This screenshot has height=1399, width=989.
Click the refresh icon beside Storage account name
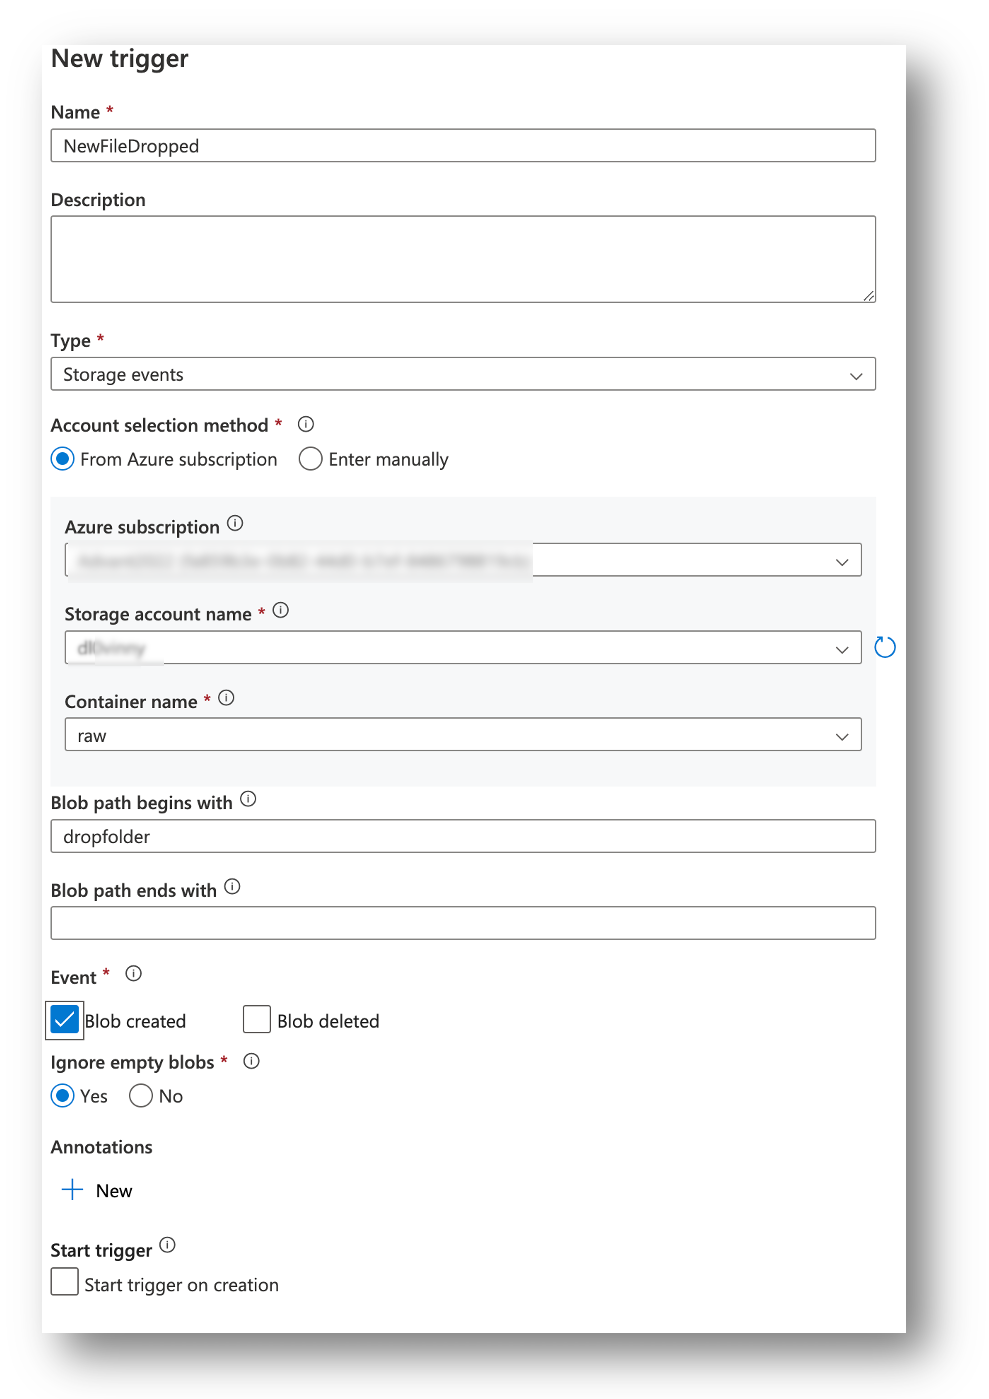pyautogui.click(x=884, y=647)
